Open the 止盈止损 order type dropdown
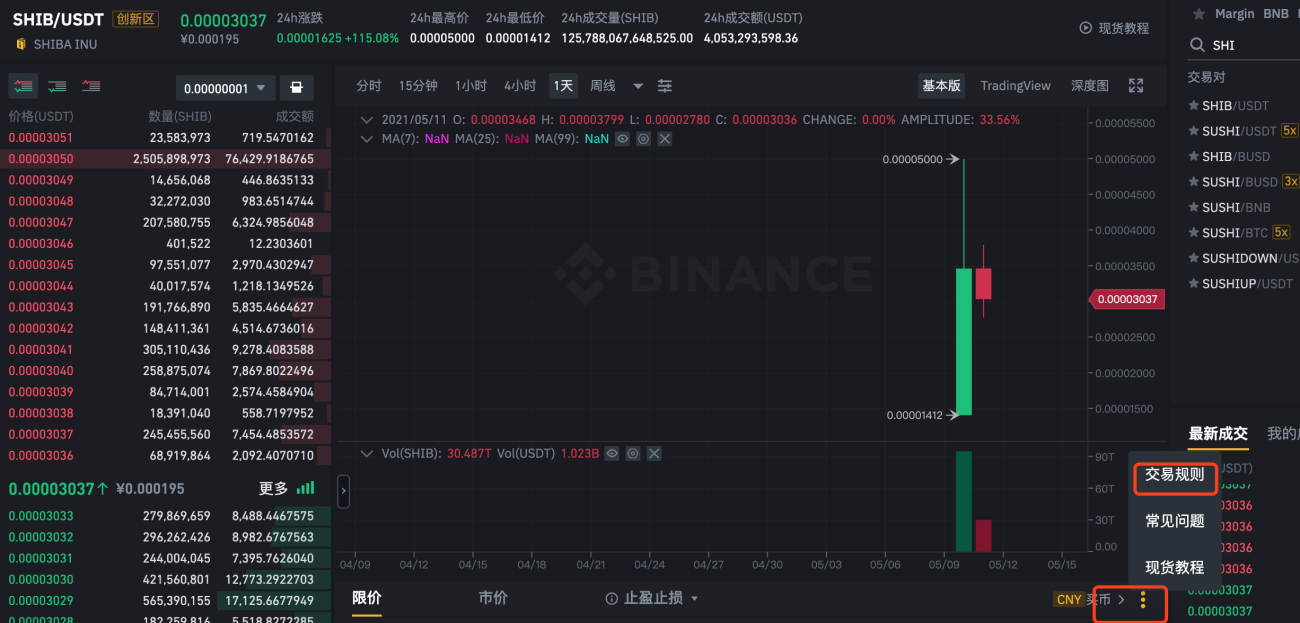The width and height of the screenshot is (1300, 623). pos(652,598)
